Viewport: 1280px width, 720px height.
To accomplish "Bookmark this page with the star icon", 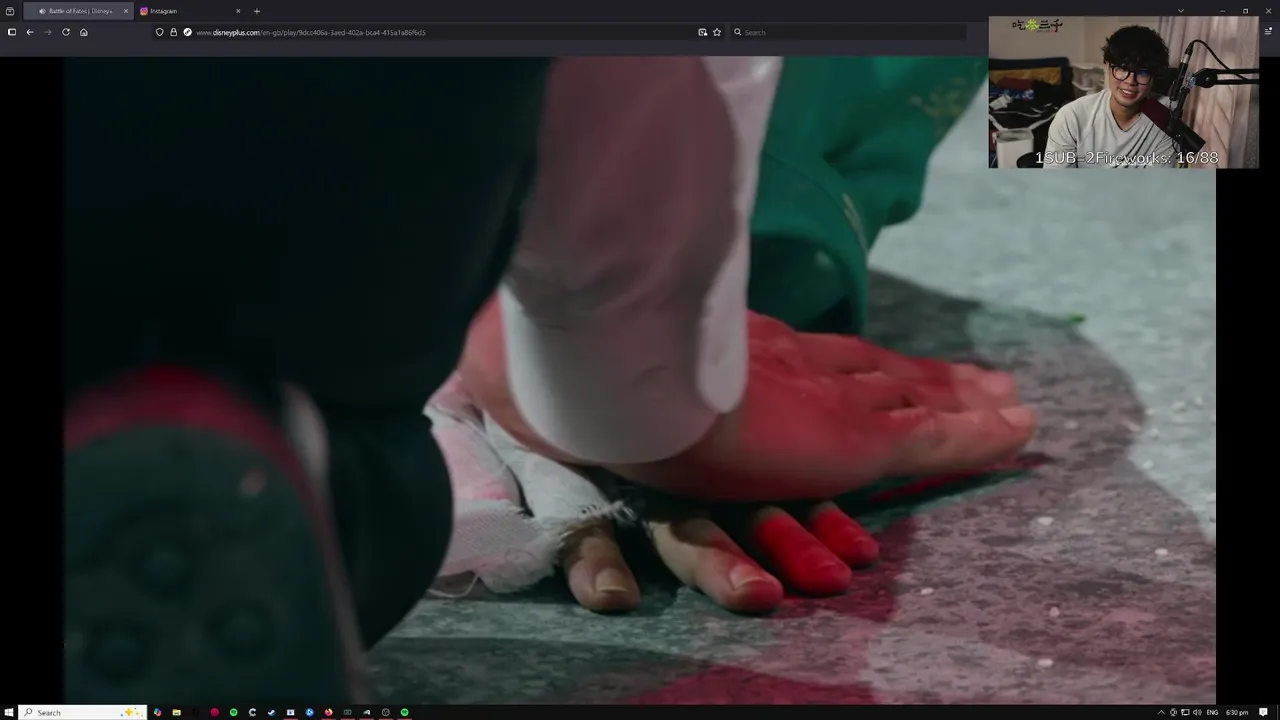I will (x=717, y=32).
